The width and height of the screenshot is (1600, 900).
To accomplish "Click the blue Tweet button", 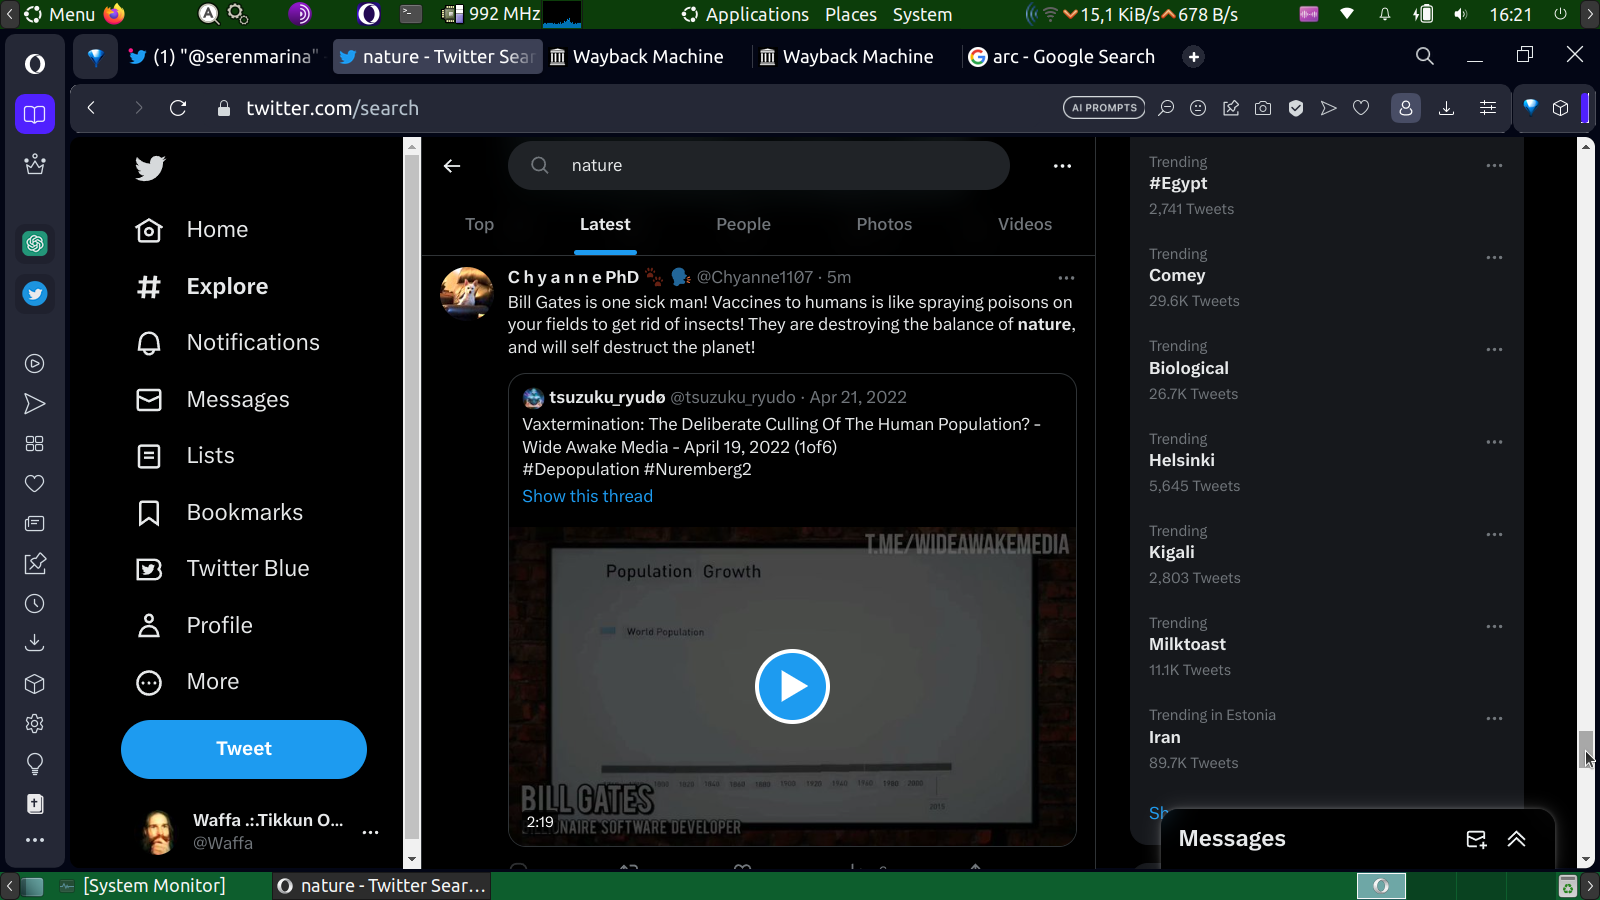I will 244,749.
